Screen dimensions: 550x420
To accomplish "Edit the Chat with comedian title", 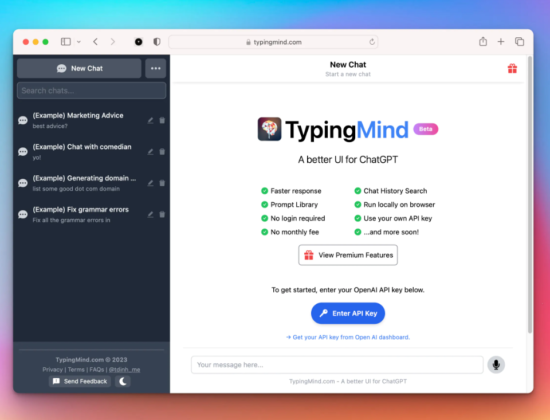I will coord(150,152).
